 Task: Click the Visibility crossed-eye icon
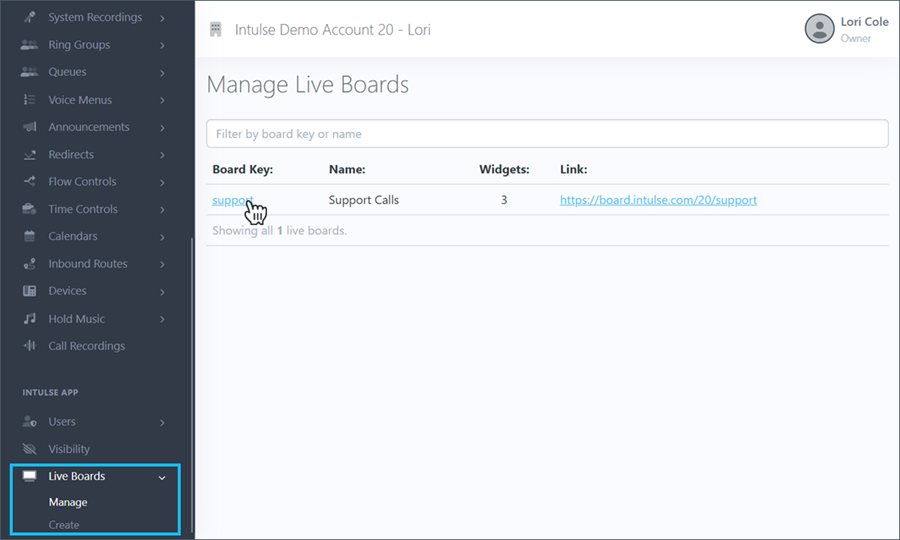tap(29, 449)
